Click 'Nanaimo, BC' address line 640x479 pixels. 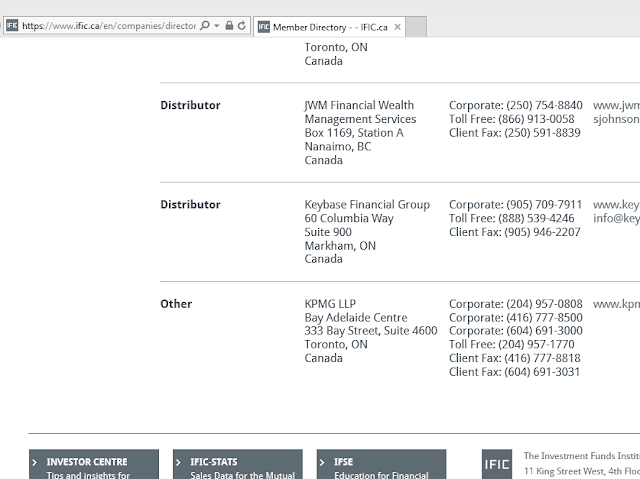click(338, 146)
